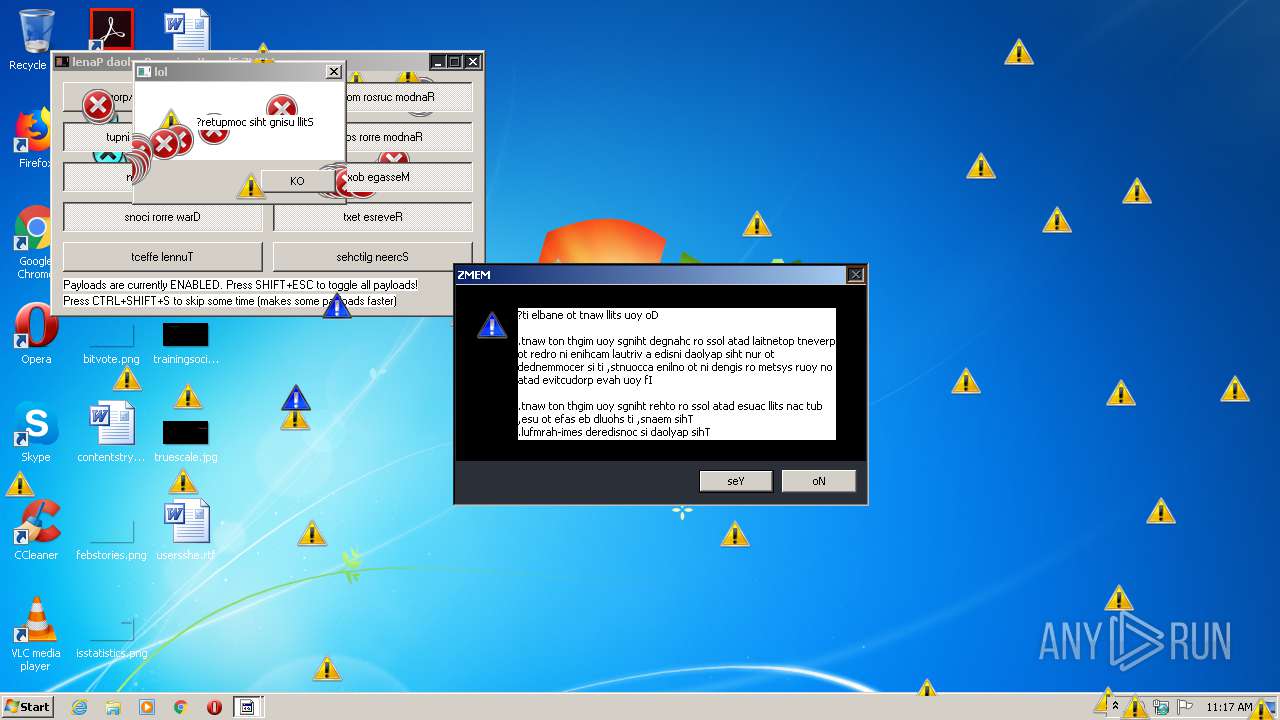Open Windows Media Player from taskbar
The width and height of the screenshot is (1280, 720).
pyautogui.click(x=147, y=707)
